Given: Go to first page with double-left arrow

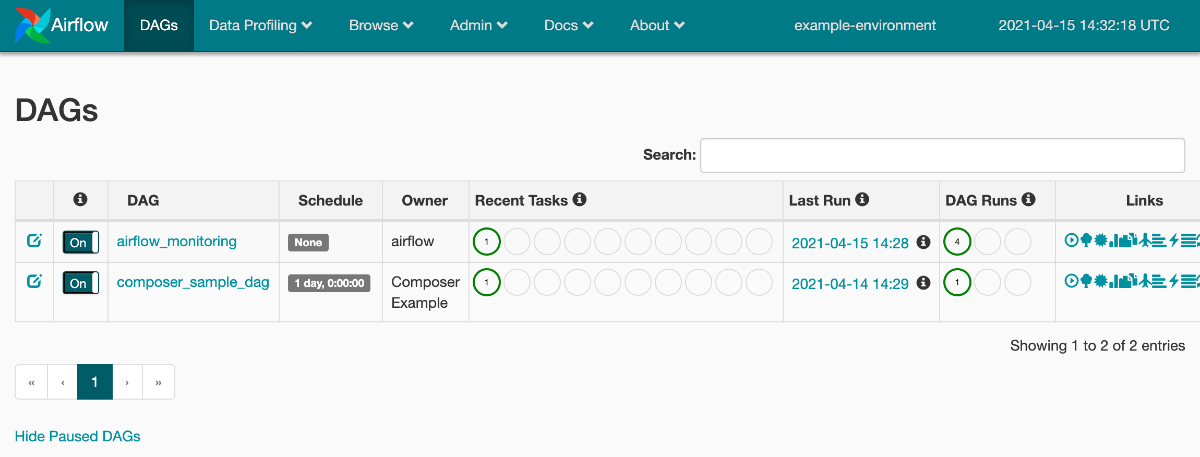Looking at the screenshot, I should click(x=31, y=382).
